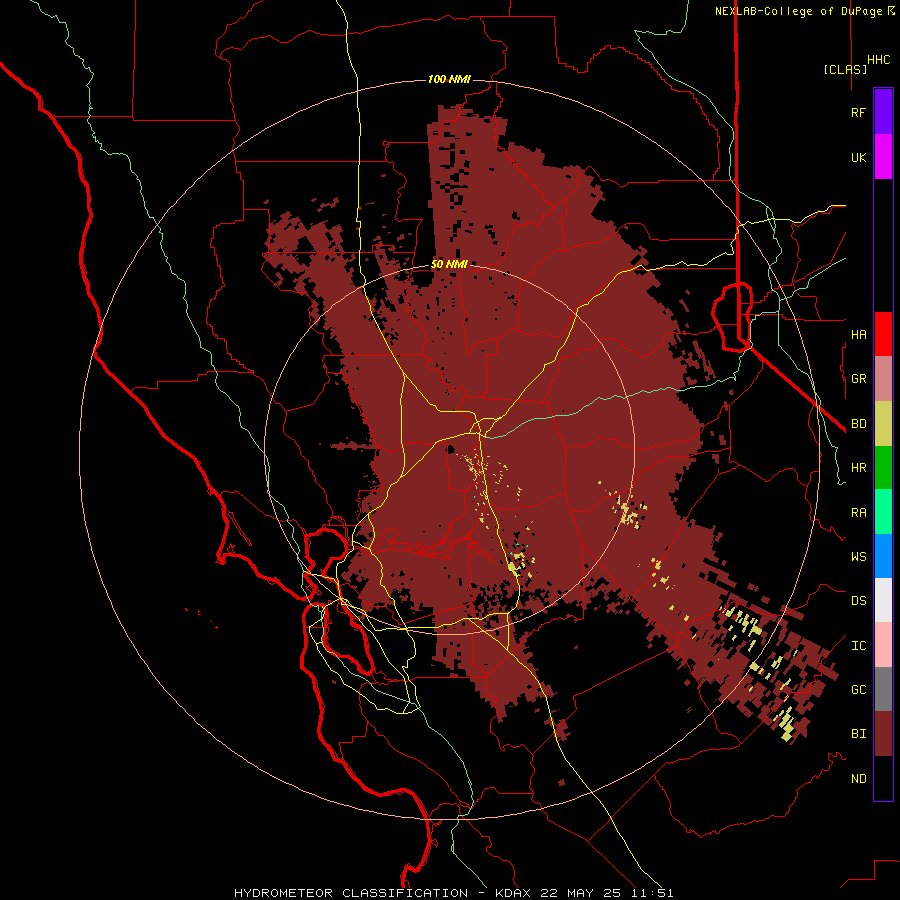The height and width of the screenshot is (900, 900).
Task: Select the GR pinkish legend swatch
Action: [x=883, y=379]
